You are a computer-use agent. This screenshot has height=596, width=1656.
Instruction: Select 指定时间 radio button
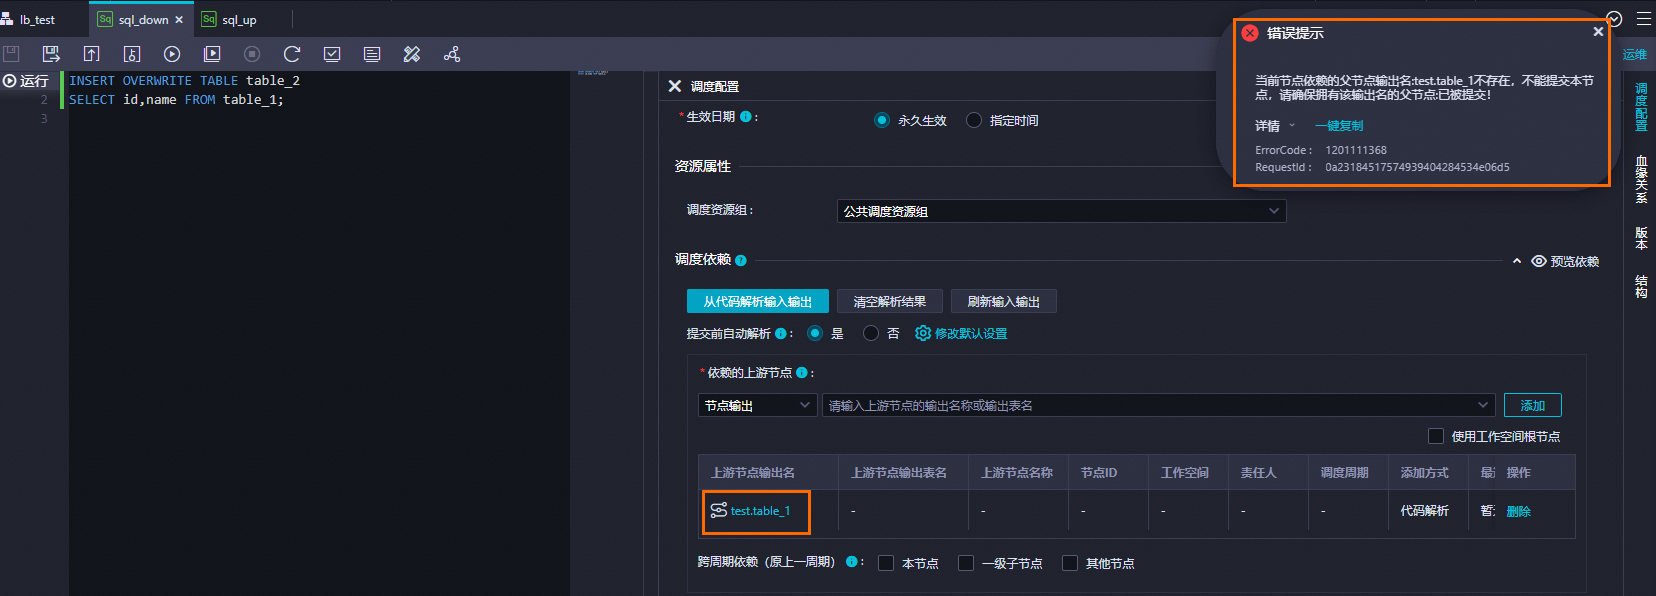point(974,120)
